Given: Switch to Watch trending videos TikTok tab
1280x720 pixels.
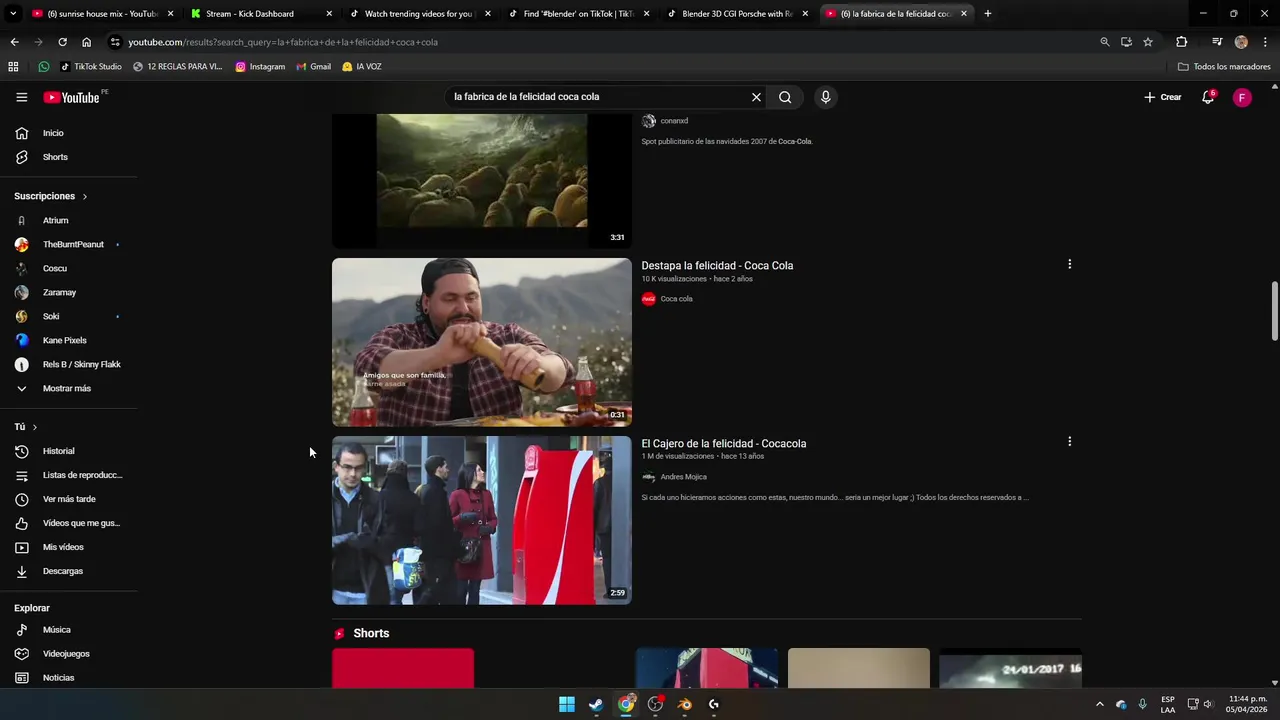Looking at the screenshot, I should click(x=418, y=14).
